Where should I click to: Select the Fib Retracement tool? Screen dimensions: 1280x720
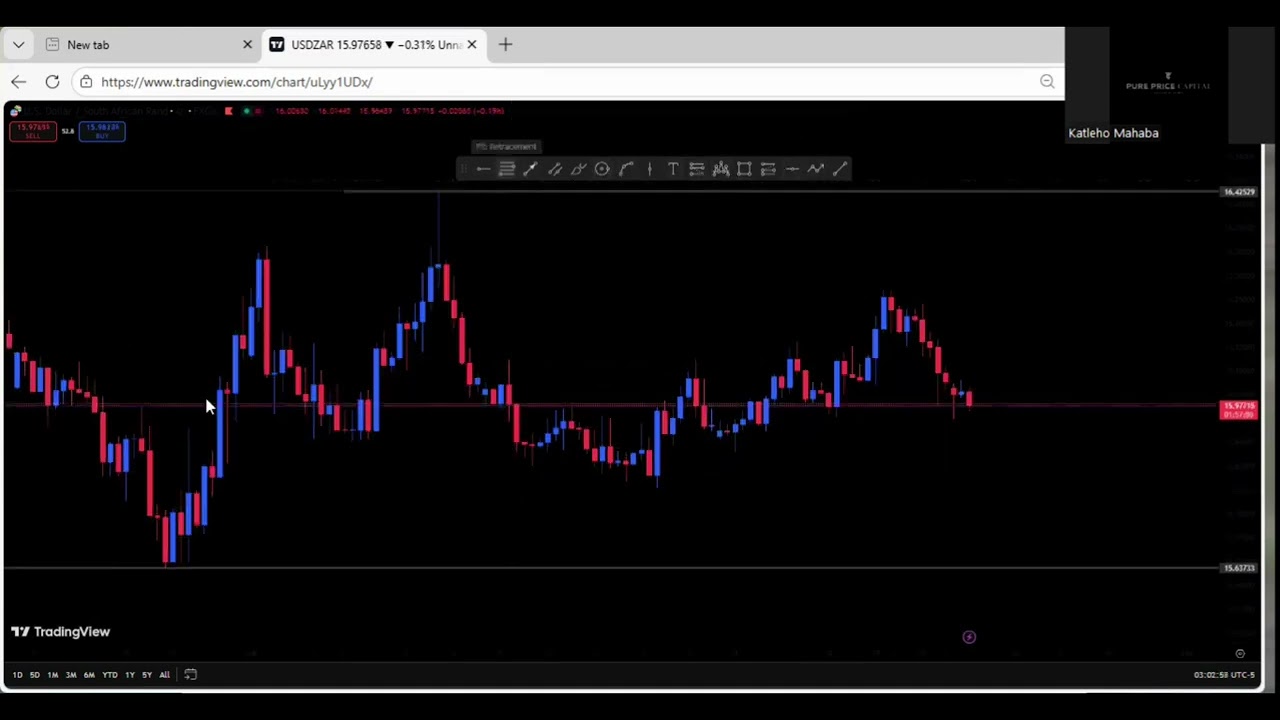tap(507, 169)
